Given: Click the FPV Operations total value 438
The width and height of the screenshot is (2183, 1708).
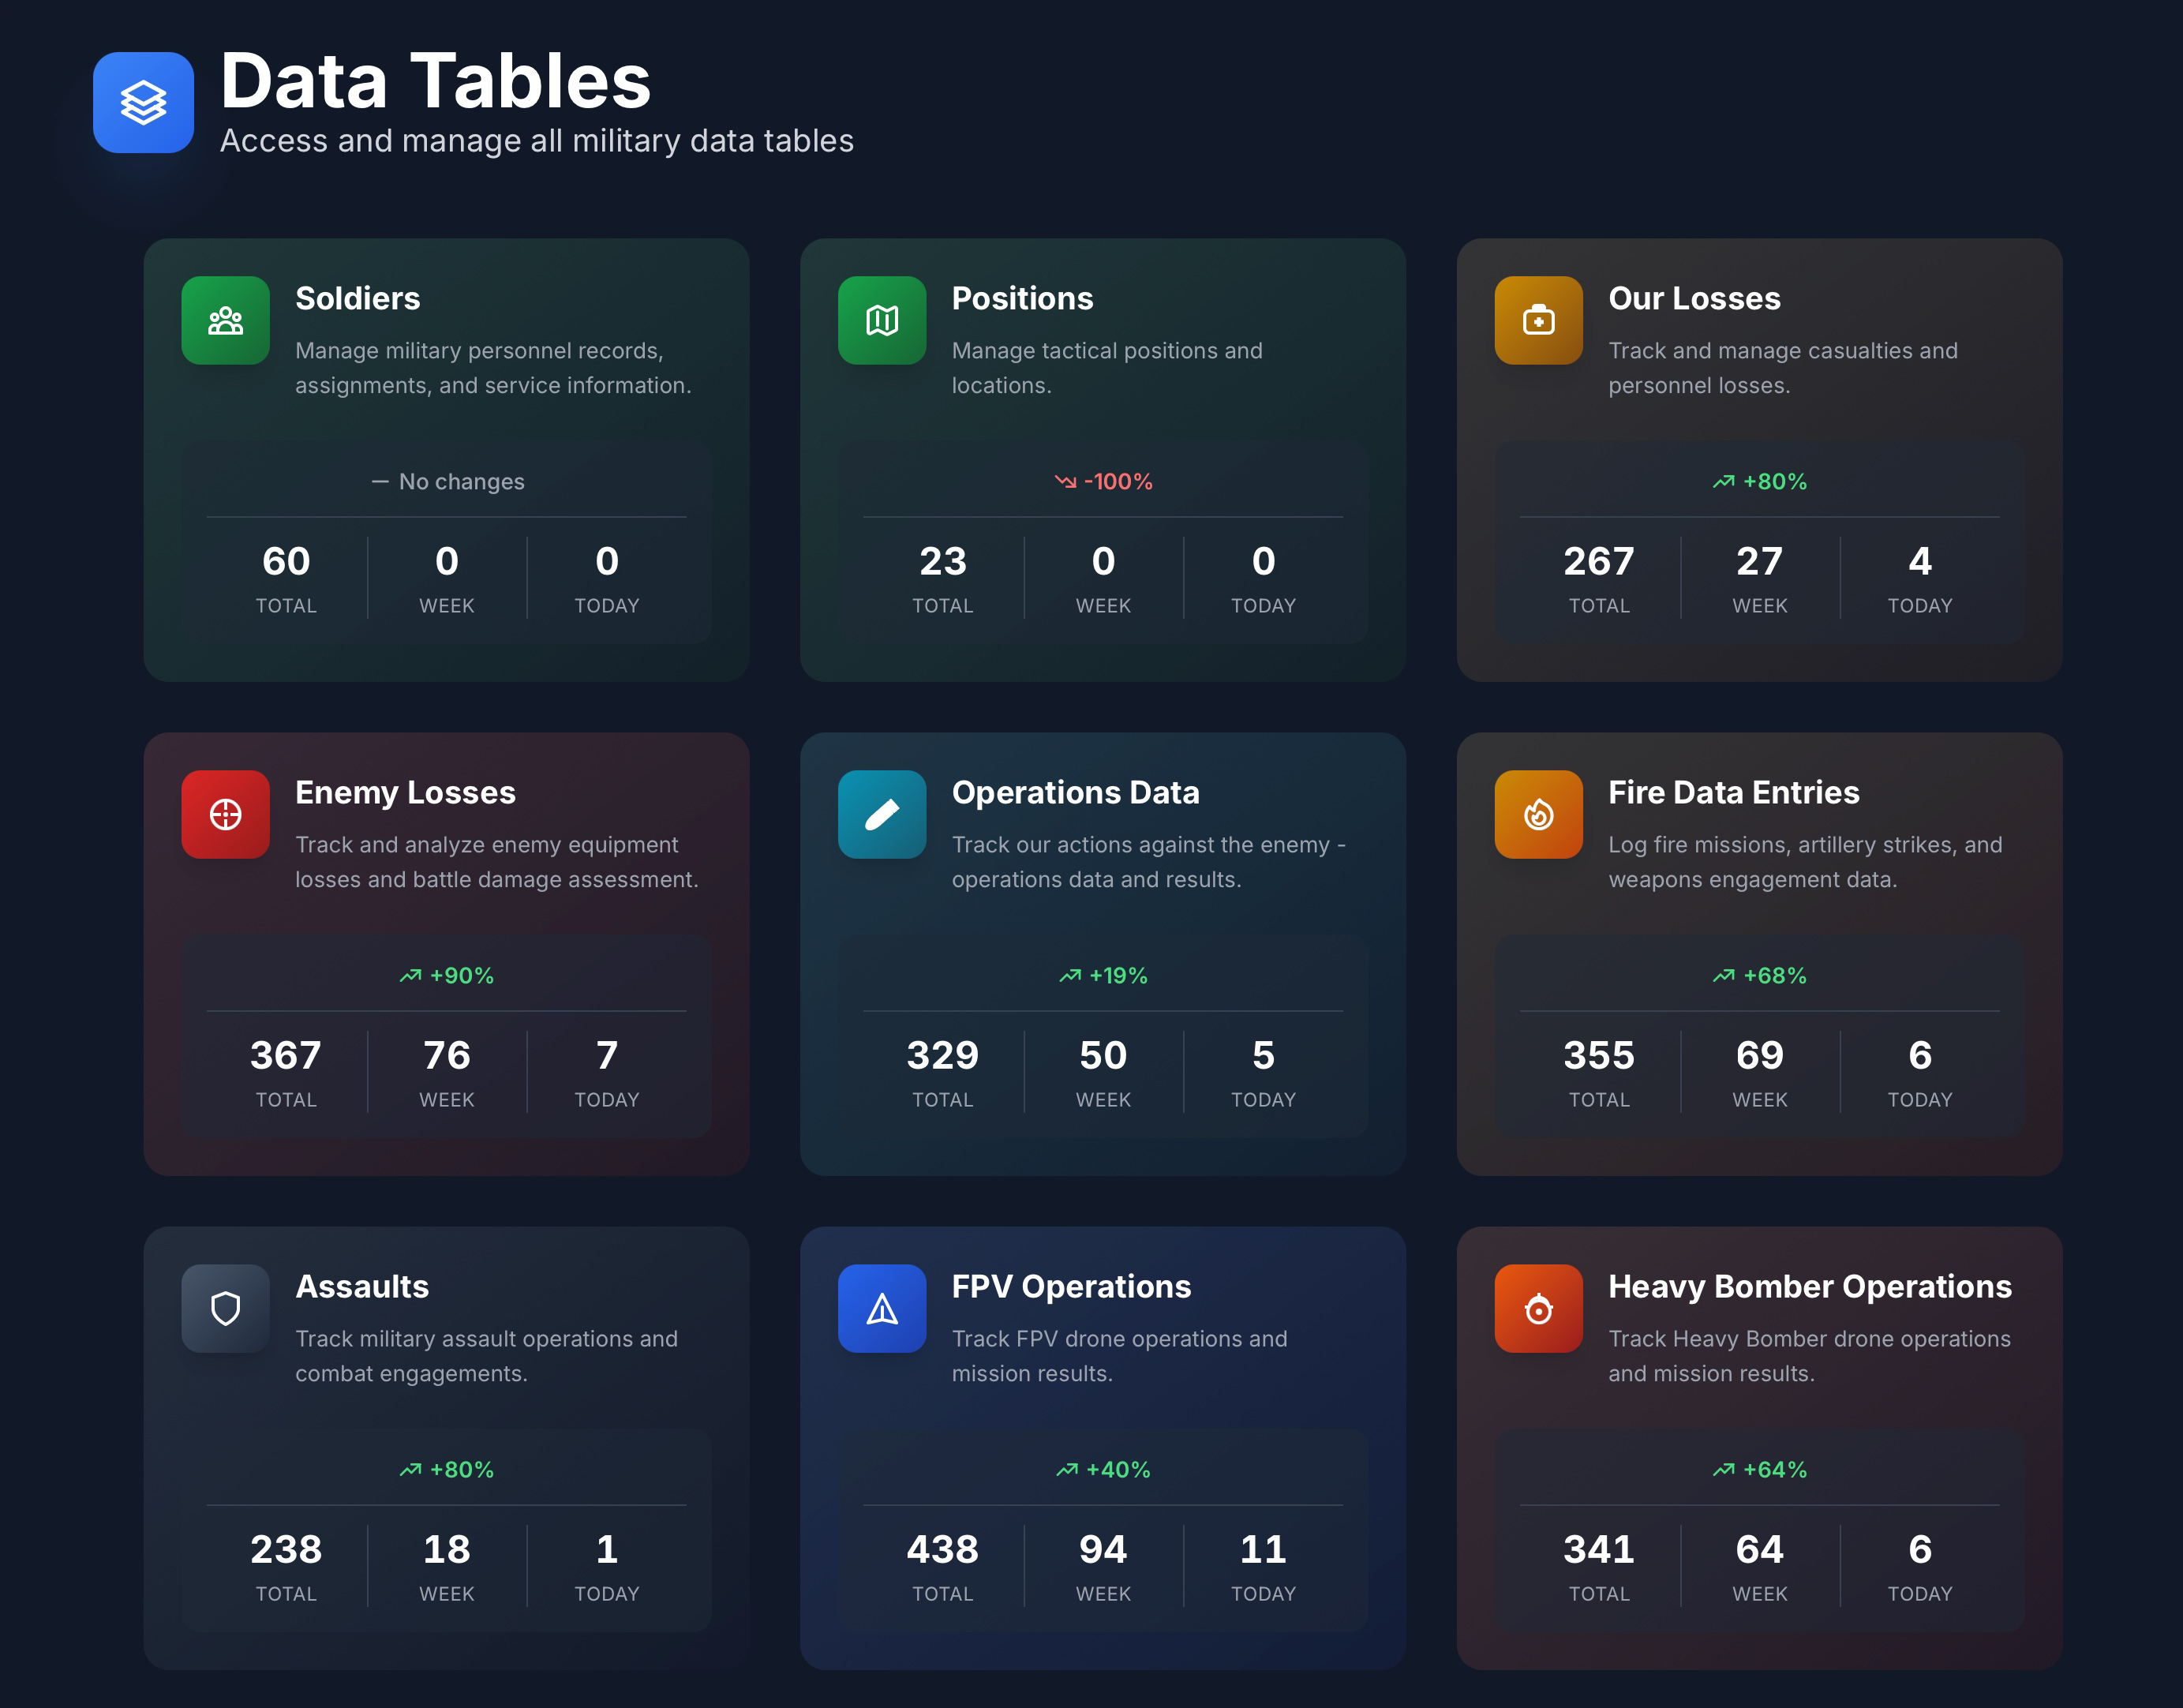Looking at the screenshot, I should [x=942, y=1549].
